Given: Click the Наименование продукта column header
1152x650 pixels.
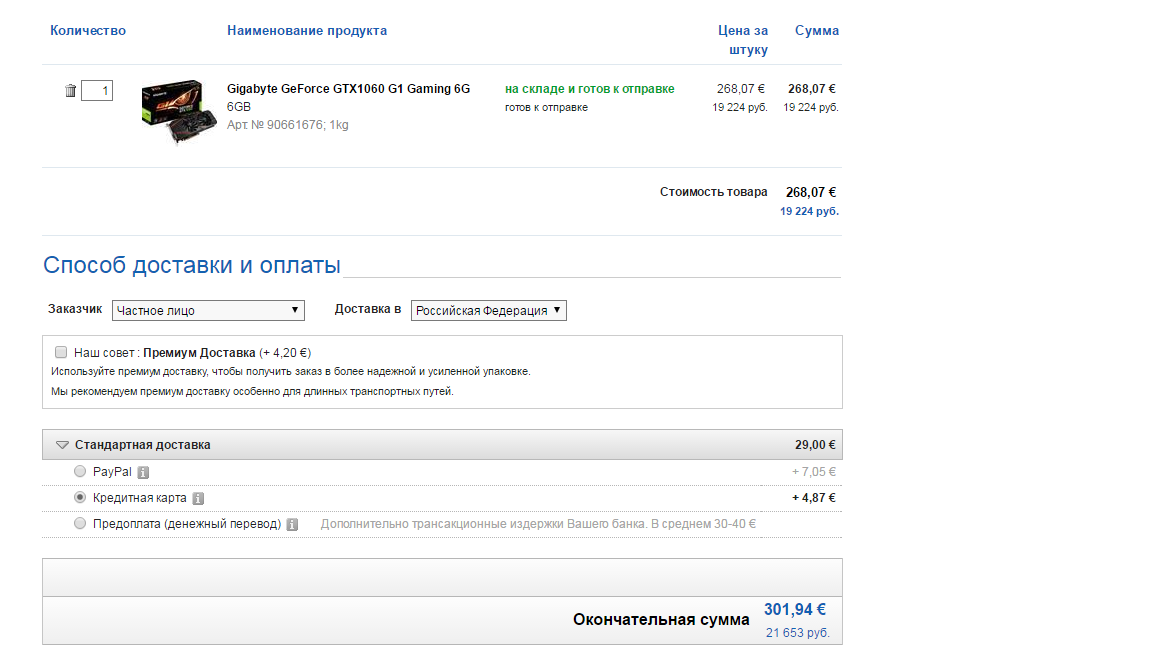Looking at the screenshot, I should tap(307, 31).
